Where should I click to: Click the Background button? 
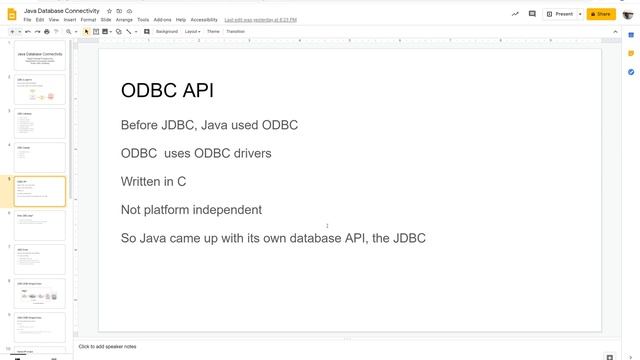point(167,31)
